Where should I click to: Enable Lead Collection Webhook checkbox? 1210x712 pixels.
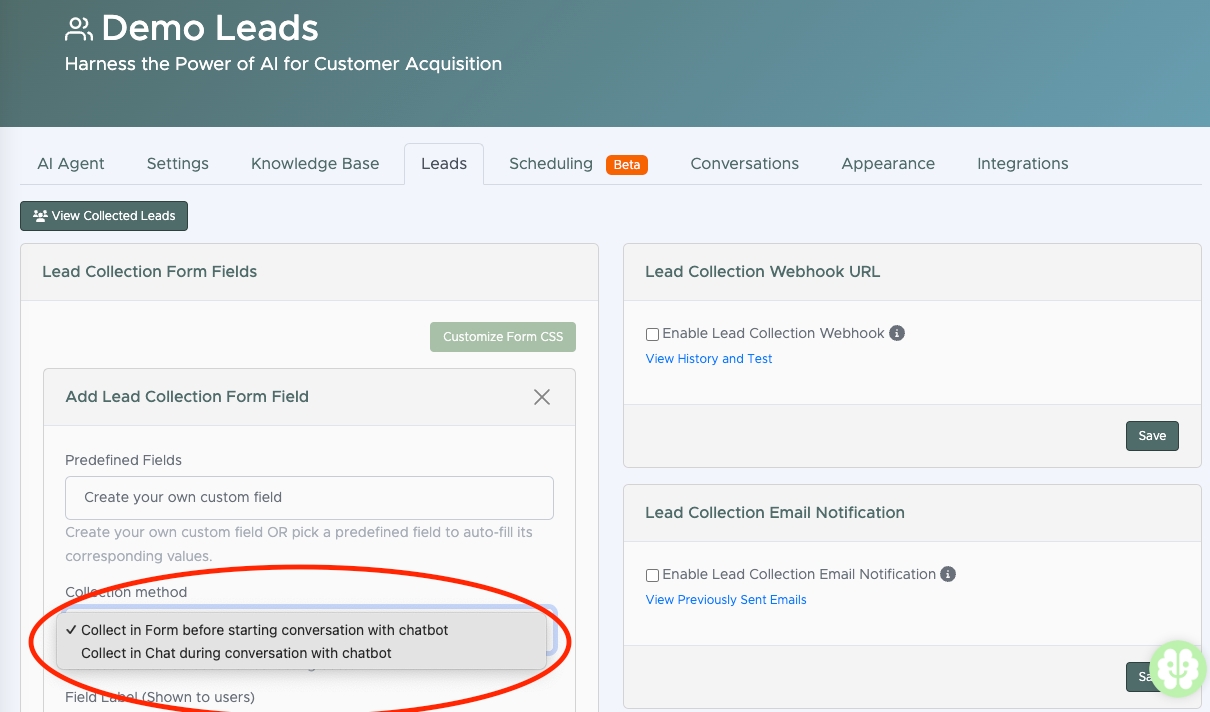point(652,334)
